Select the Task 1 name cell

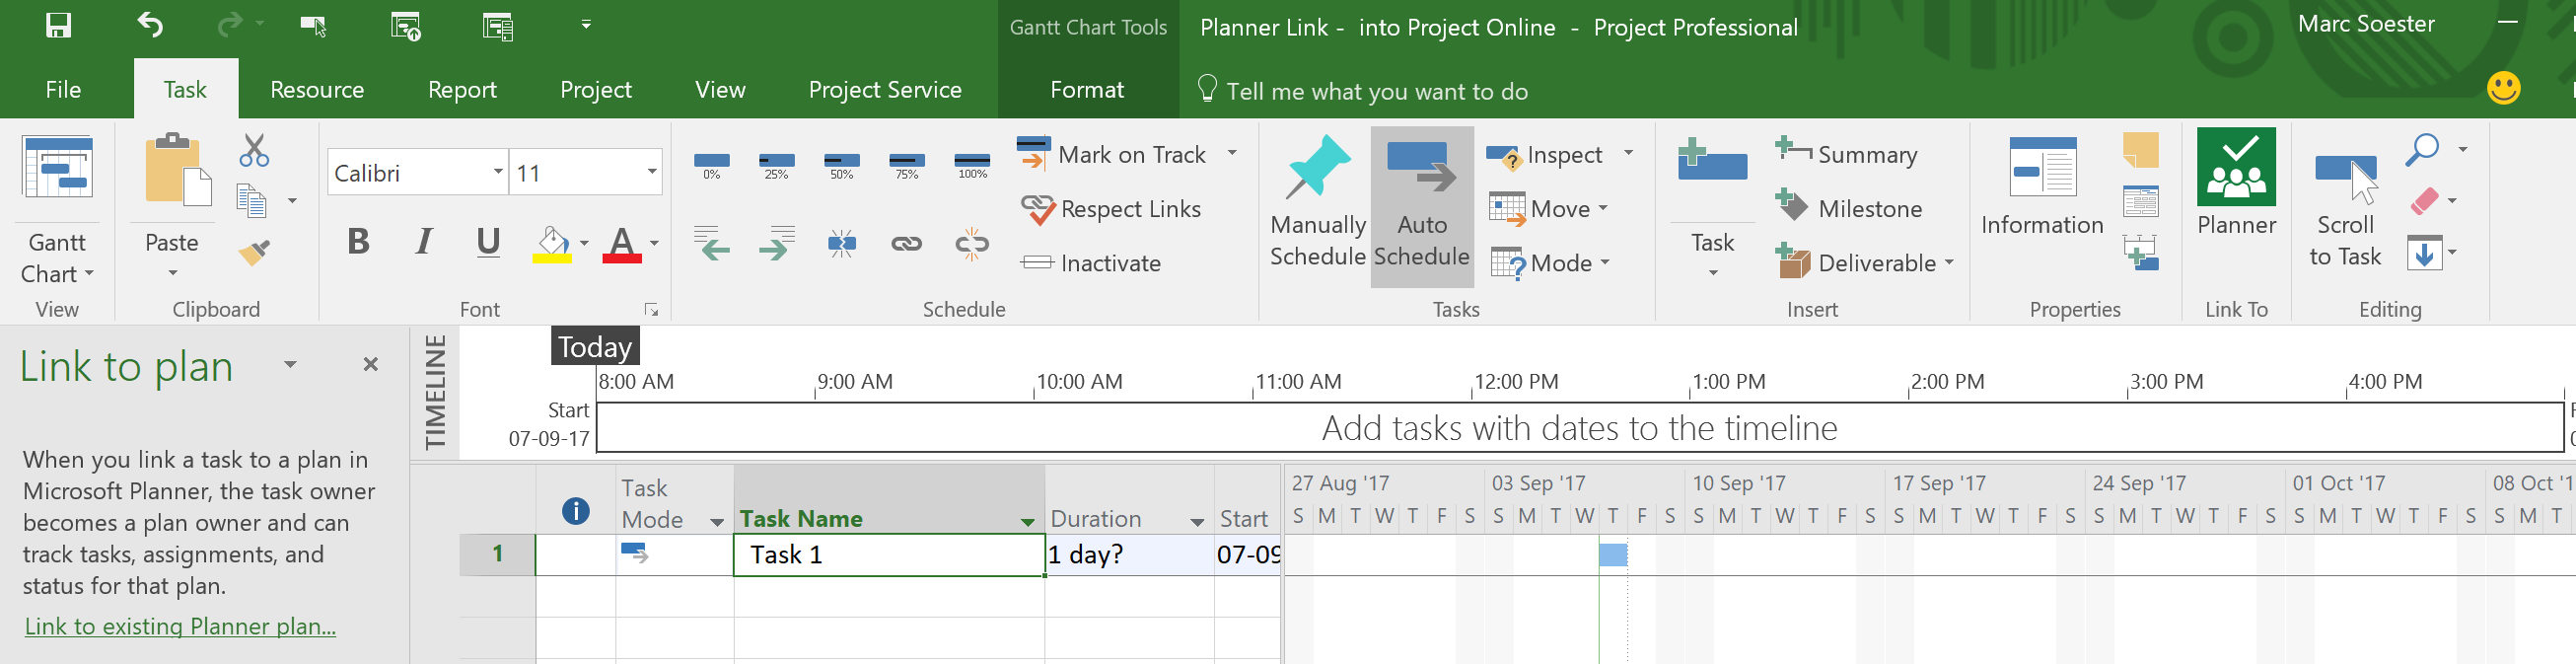[889, 555]
